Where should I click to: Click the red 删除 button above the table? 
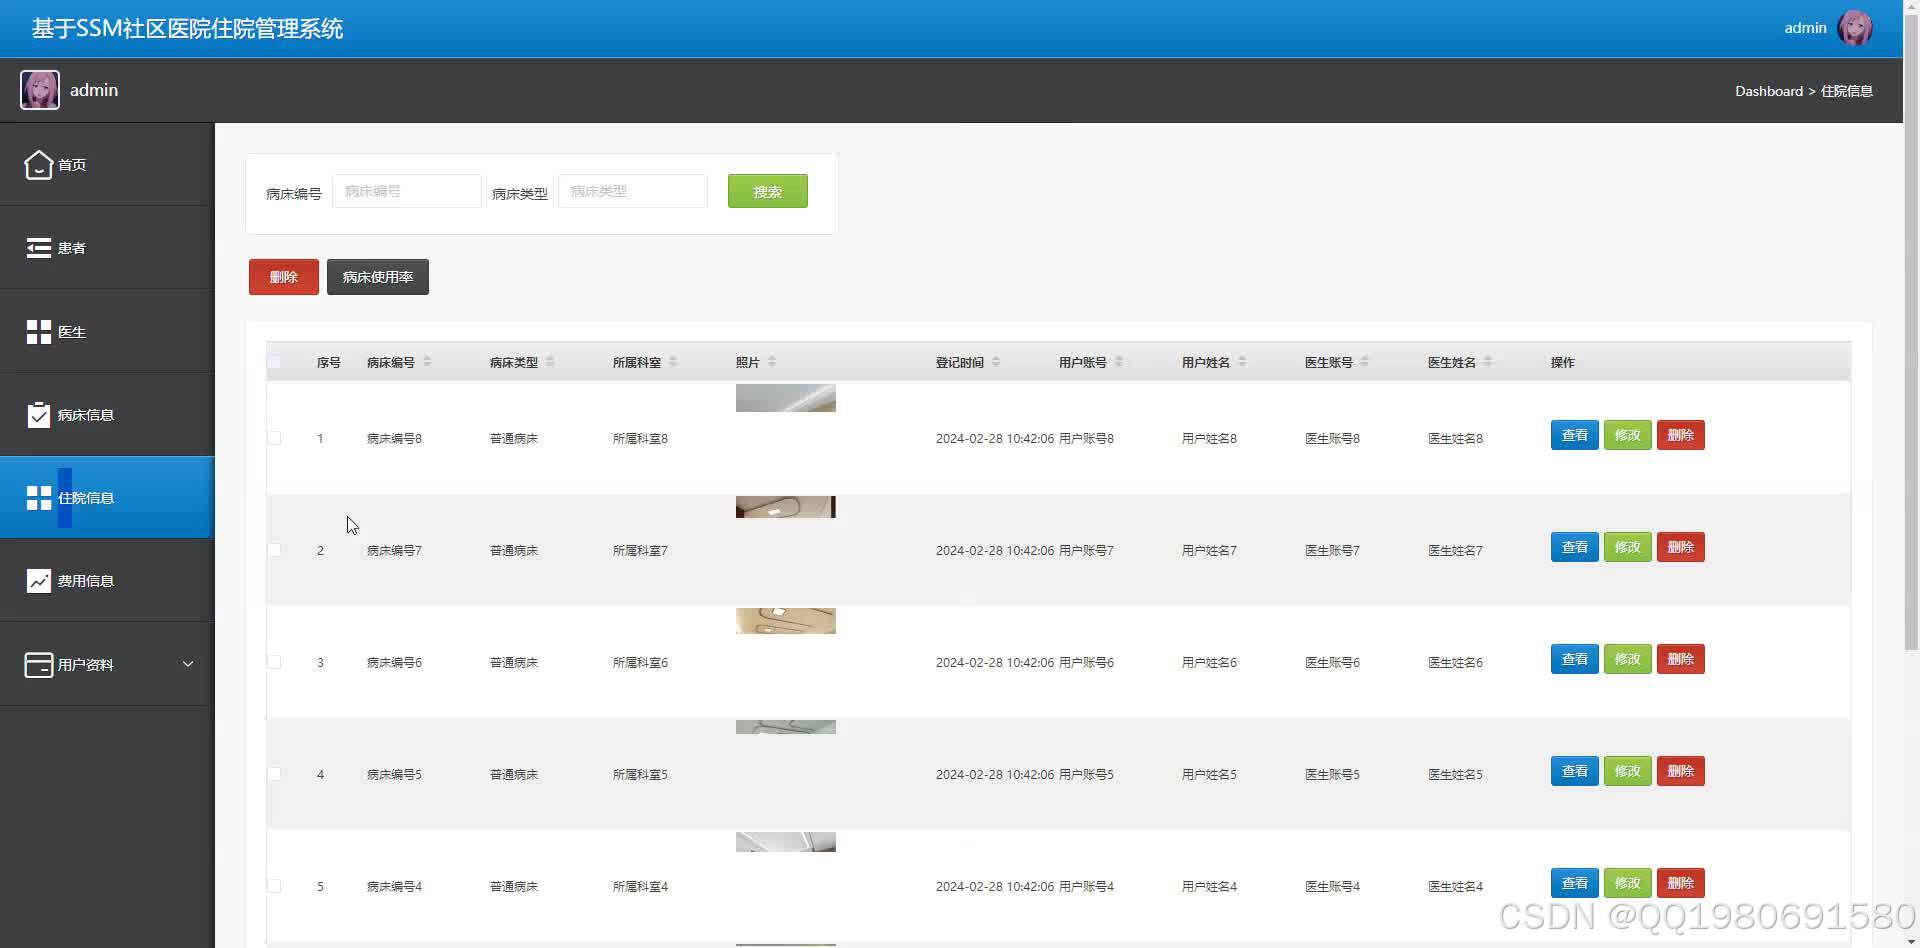(284, 277)
